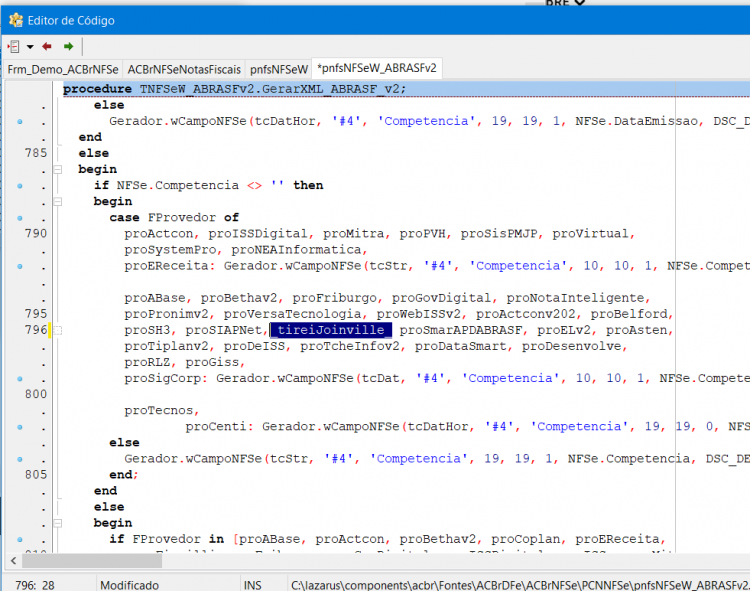Collapse the begin block below line 785
Image resolution: width=750 pixels, height=591 pixels.
click(x=58, y=169)
